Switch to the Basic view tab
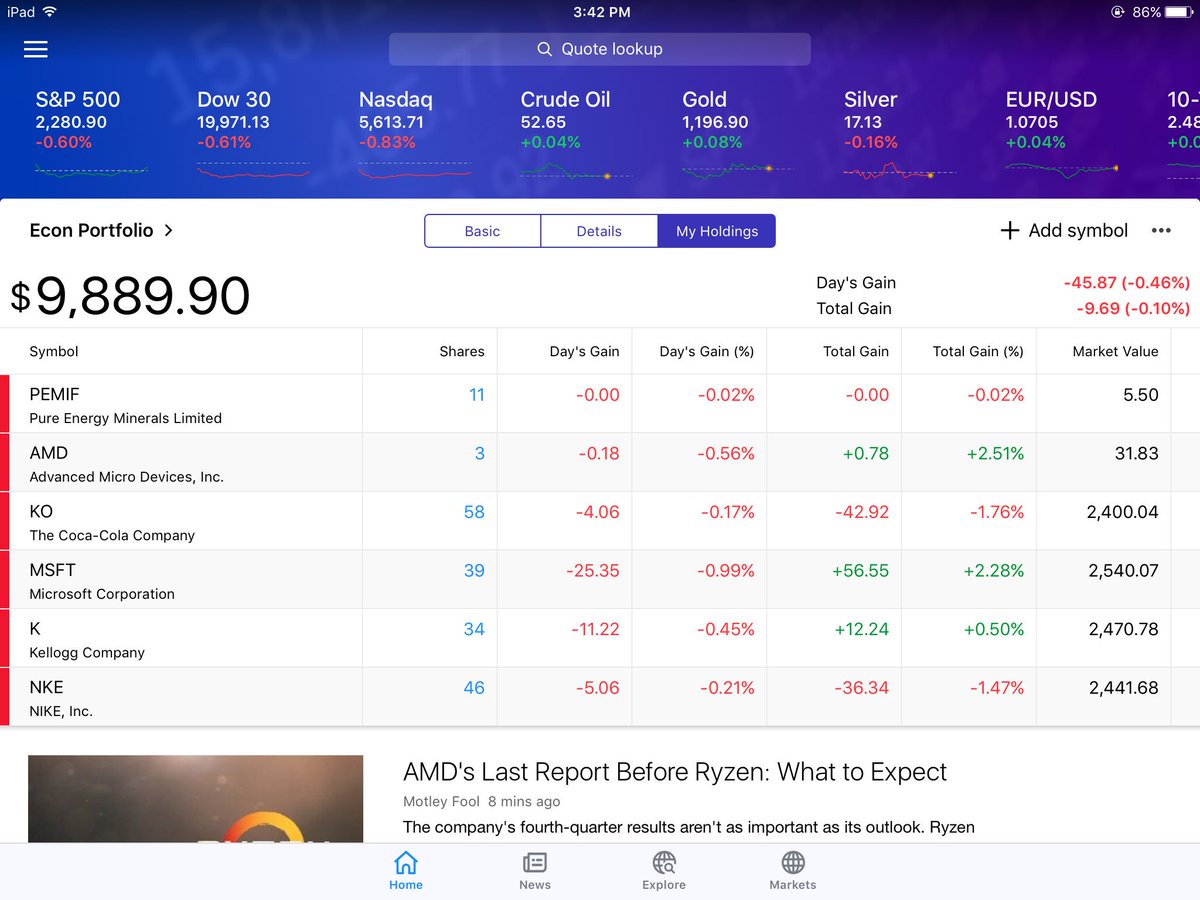 (482, 231)
